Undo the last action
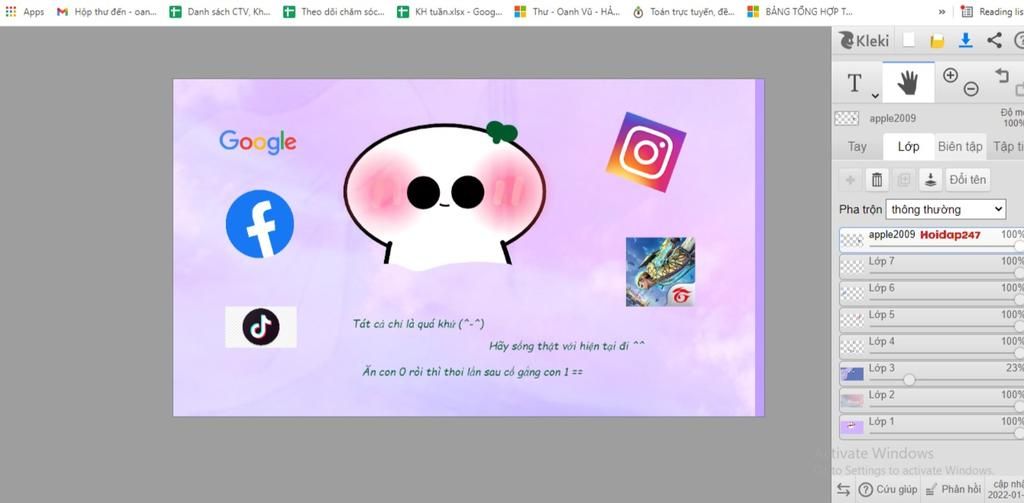Screen dimensions: 1024x503 point(1002,74)
